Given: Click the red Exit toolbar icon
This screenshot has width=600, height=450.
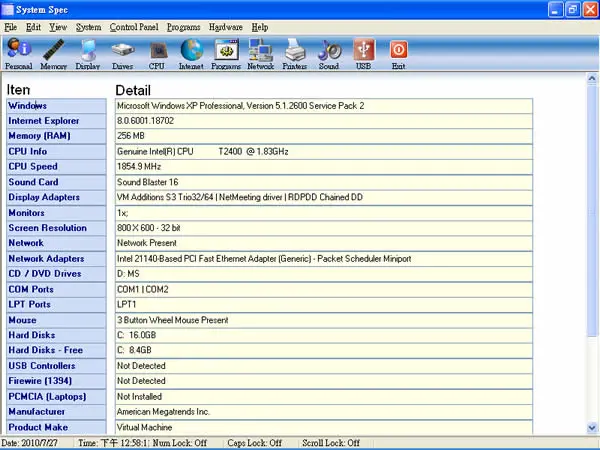Looking at the screenshot, I should coord(398,54).
